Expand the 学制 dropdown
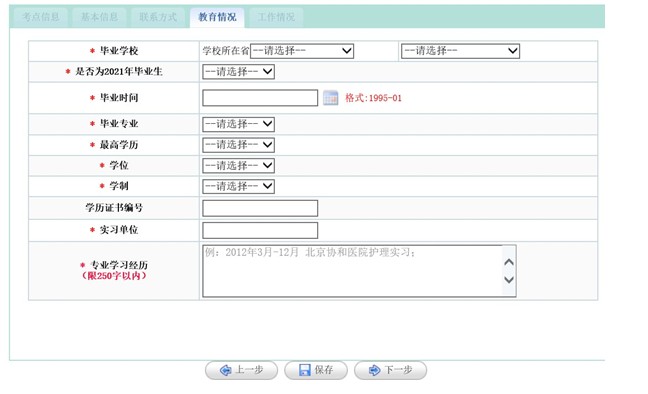The width and height of the screenshot is (648, 394). tap(238, 186)
